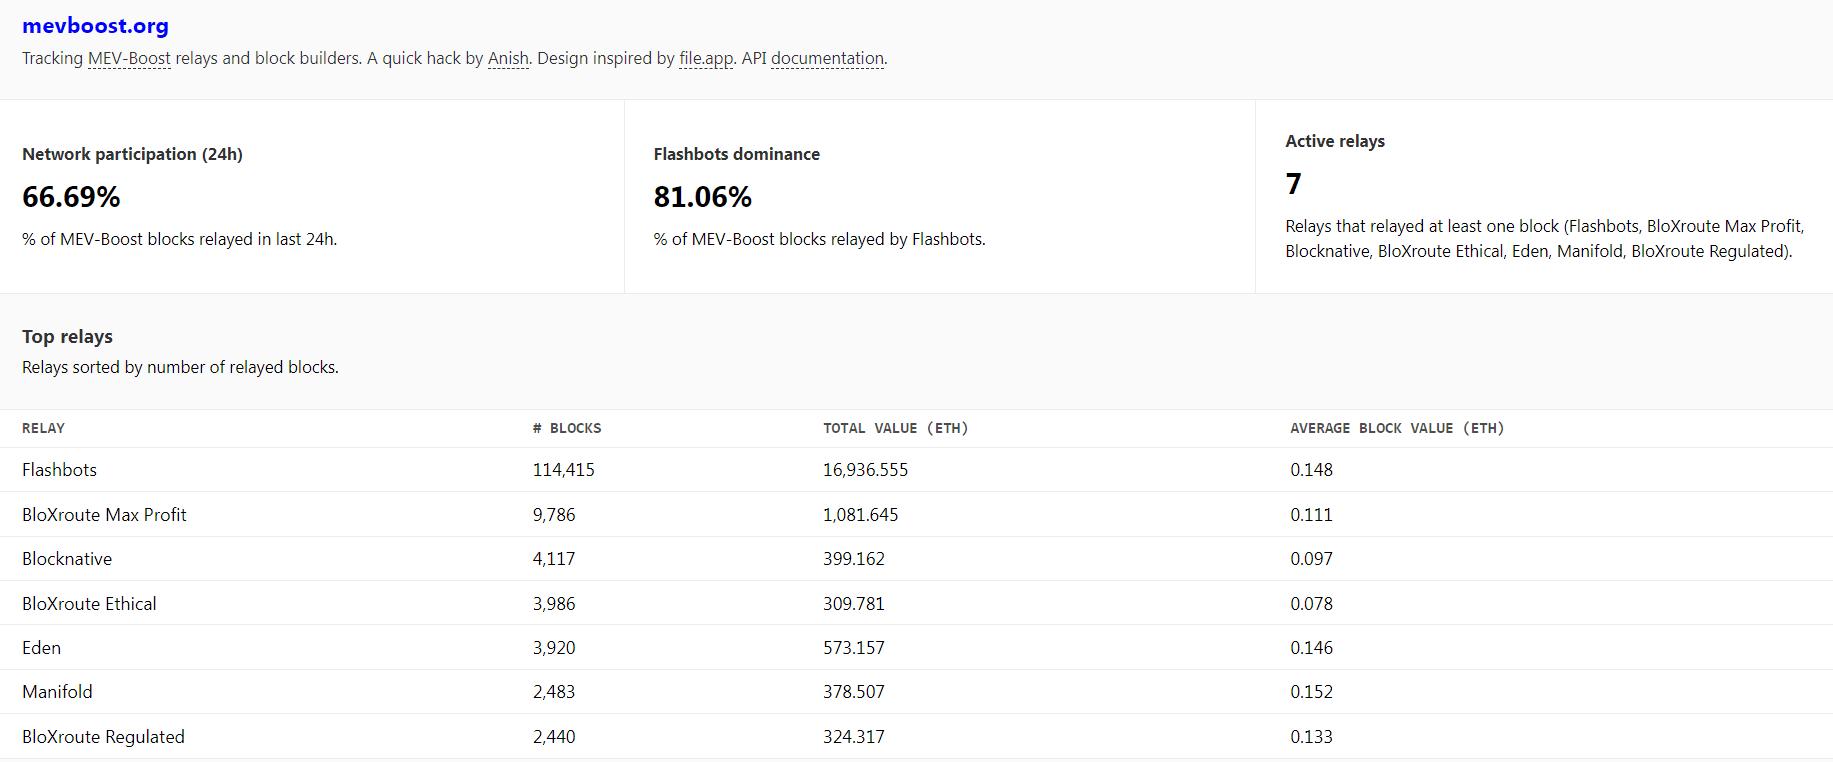Click the 2,483 blocks cell
The height and width of the screenshot is (762, 1833).
pyautogui.click(x=554, y=692)
